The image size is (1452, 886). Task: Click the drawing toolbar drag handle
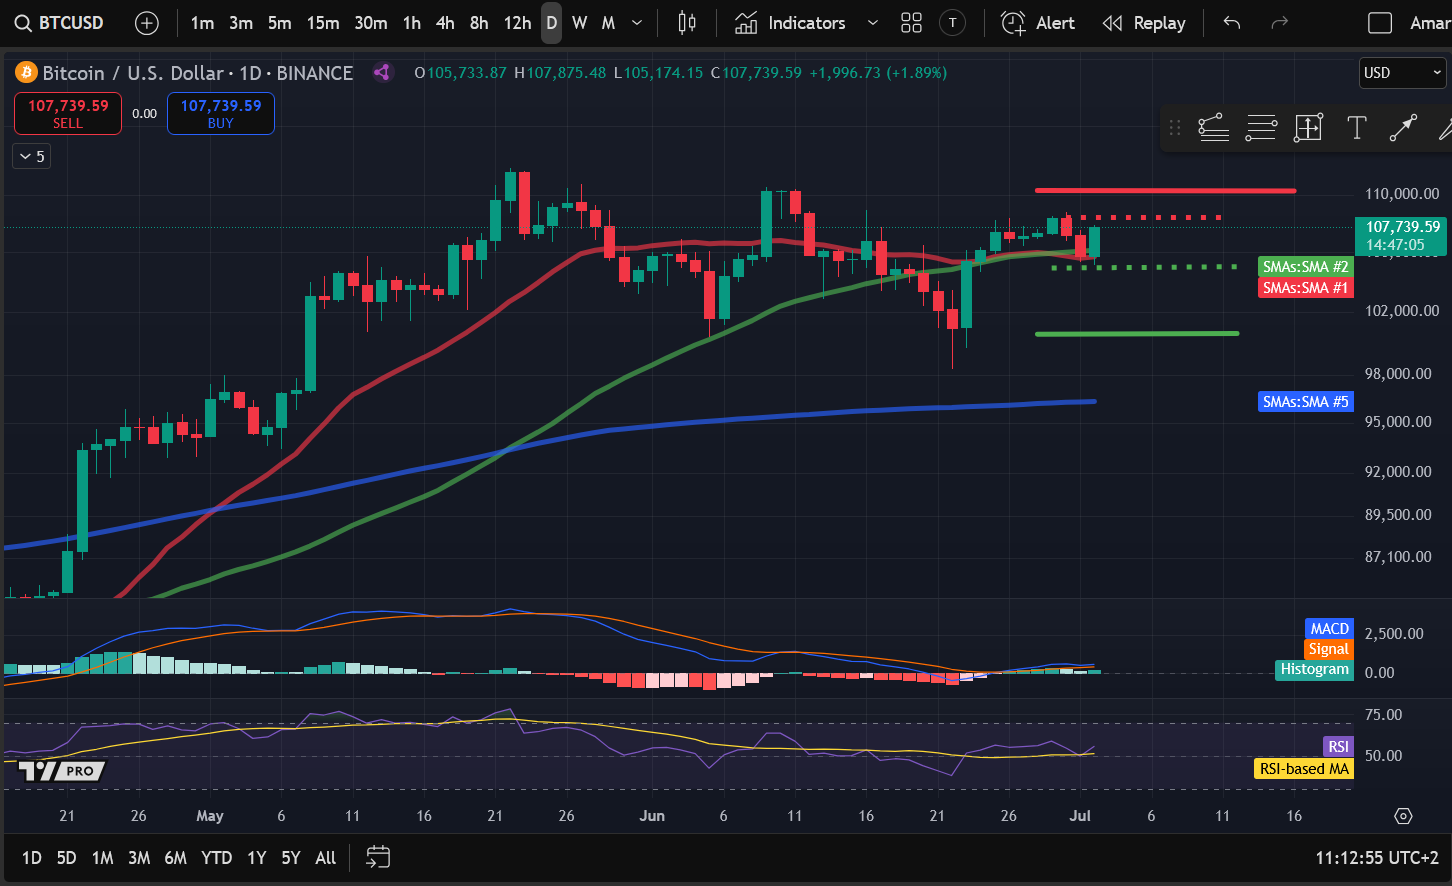[x=1175, y=127]
